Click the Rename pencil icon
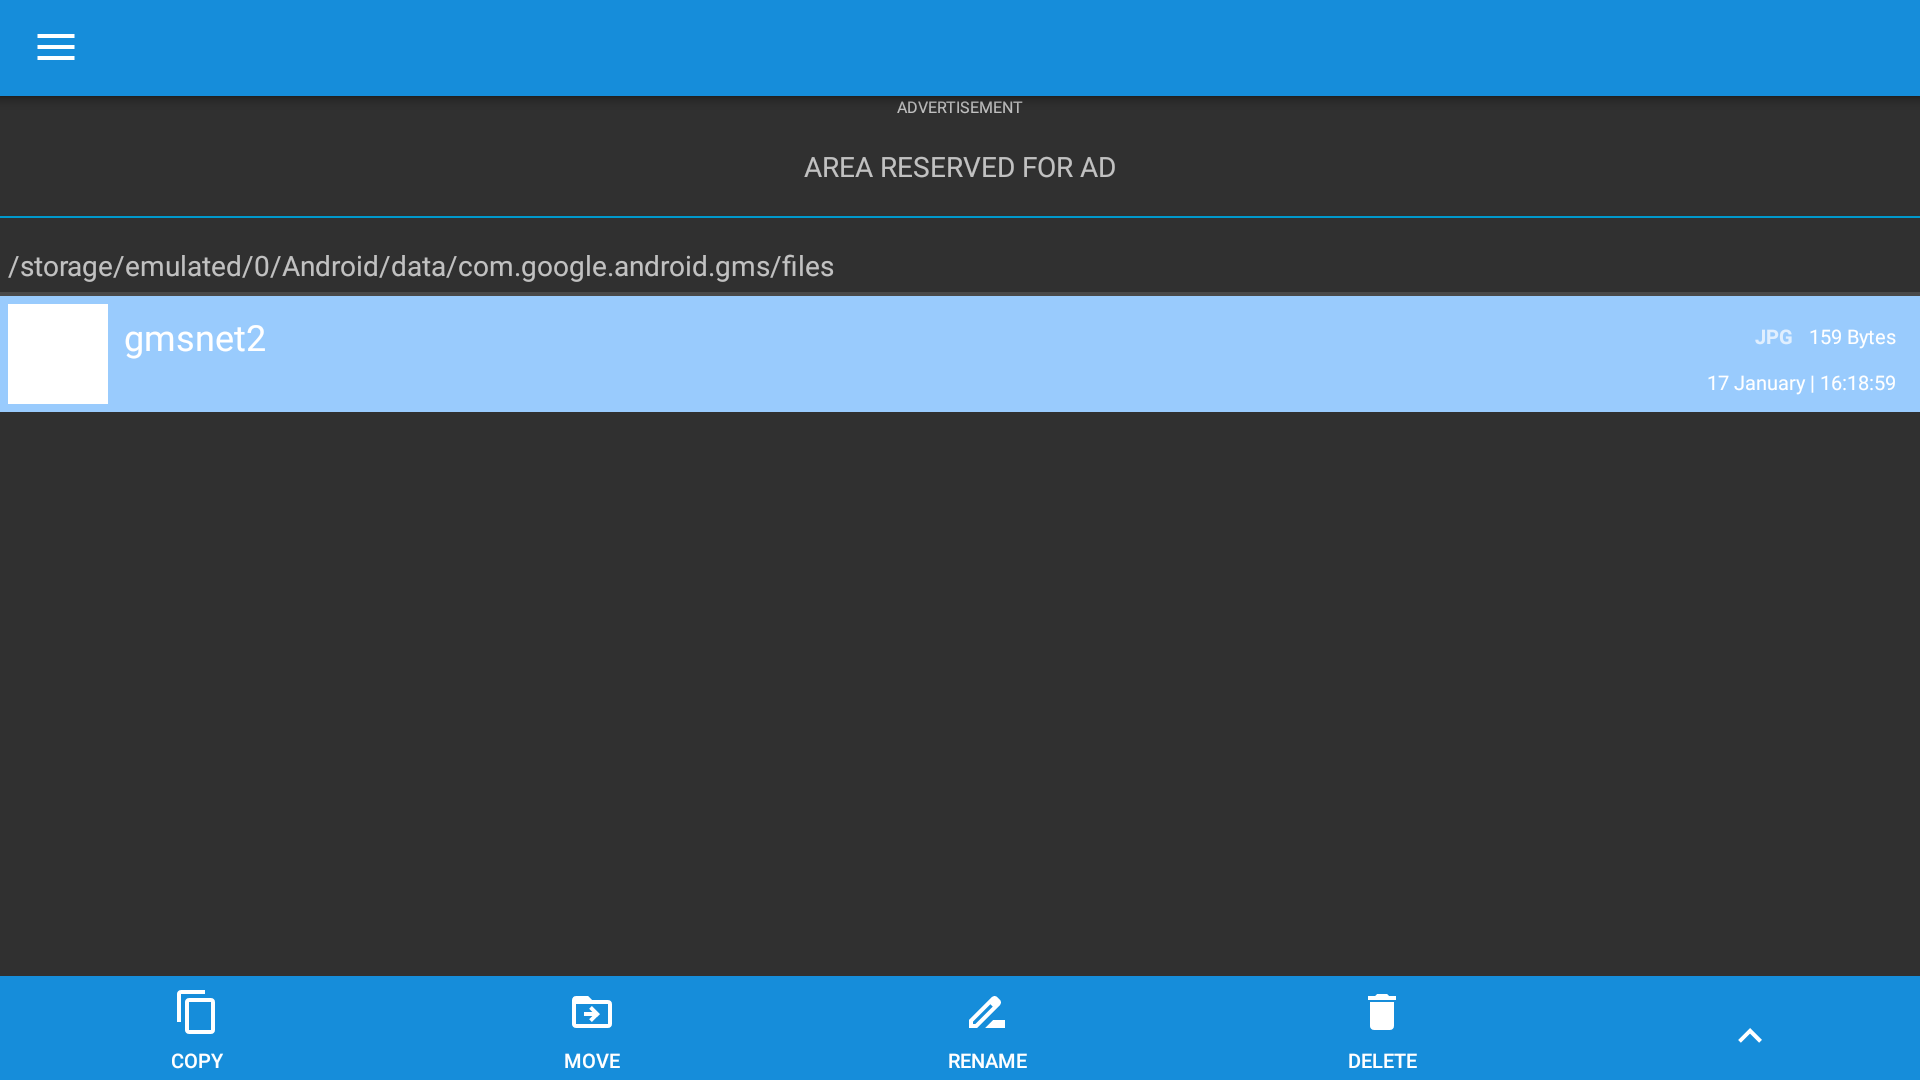 tap(987, 1012)
